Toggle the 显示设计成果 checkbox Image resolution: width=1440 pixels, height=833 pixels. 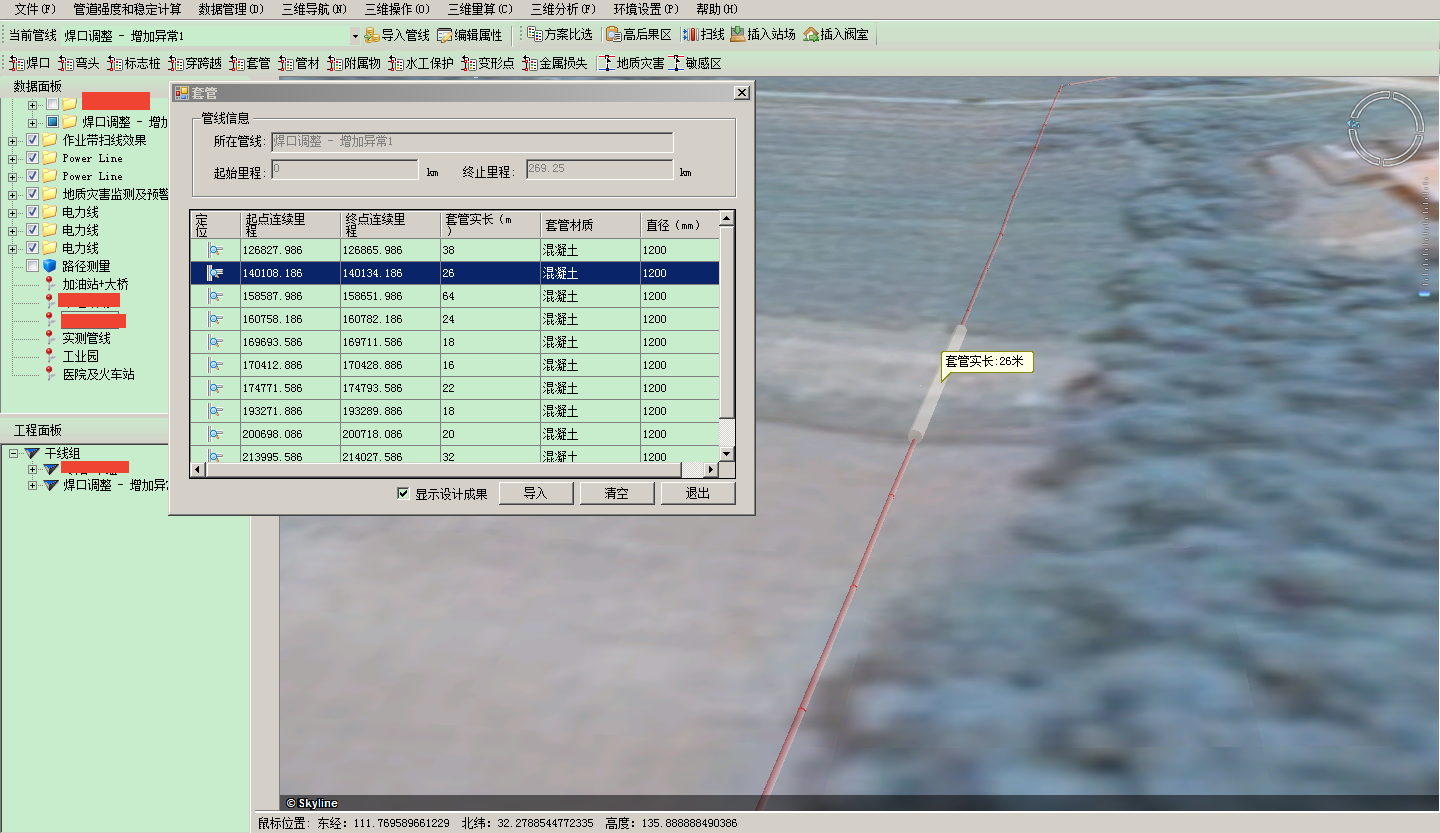(x=403, y=493)
